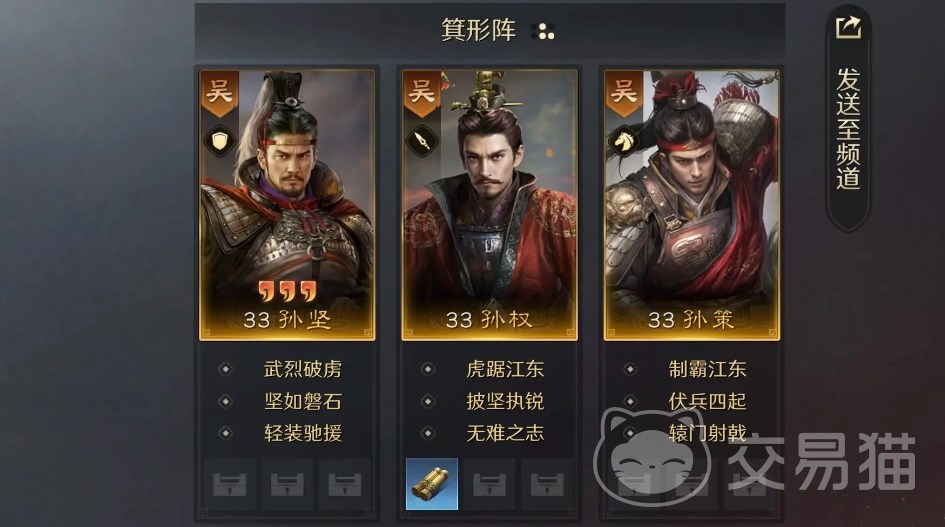
Task: Click the first locked equipment slot under 孙坚
Action: click(x=230, y=484)
